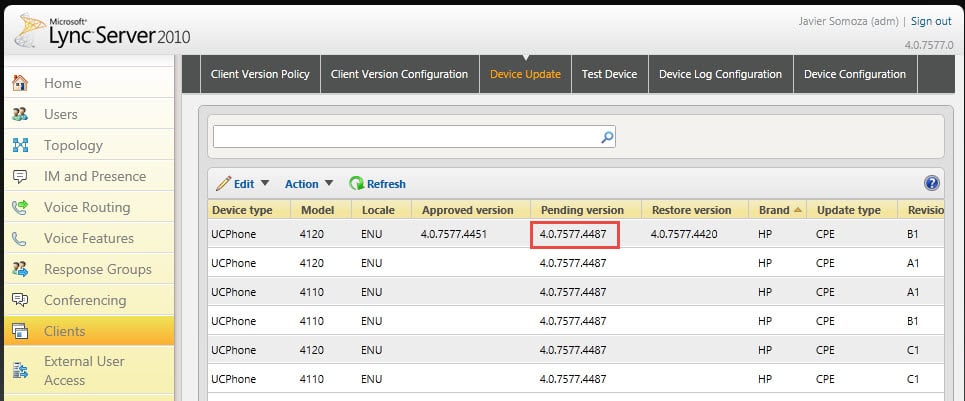
Task: Click the Clients window icon
Action: point(20,332)
